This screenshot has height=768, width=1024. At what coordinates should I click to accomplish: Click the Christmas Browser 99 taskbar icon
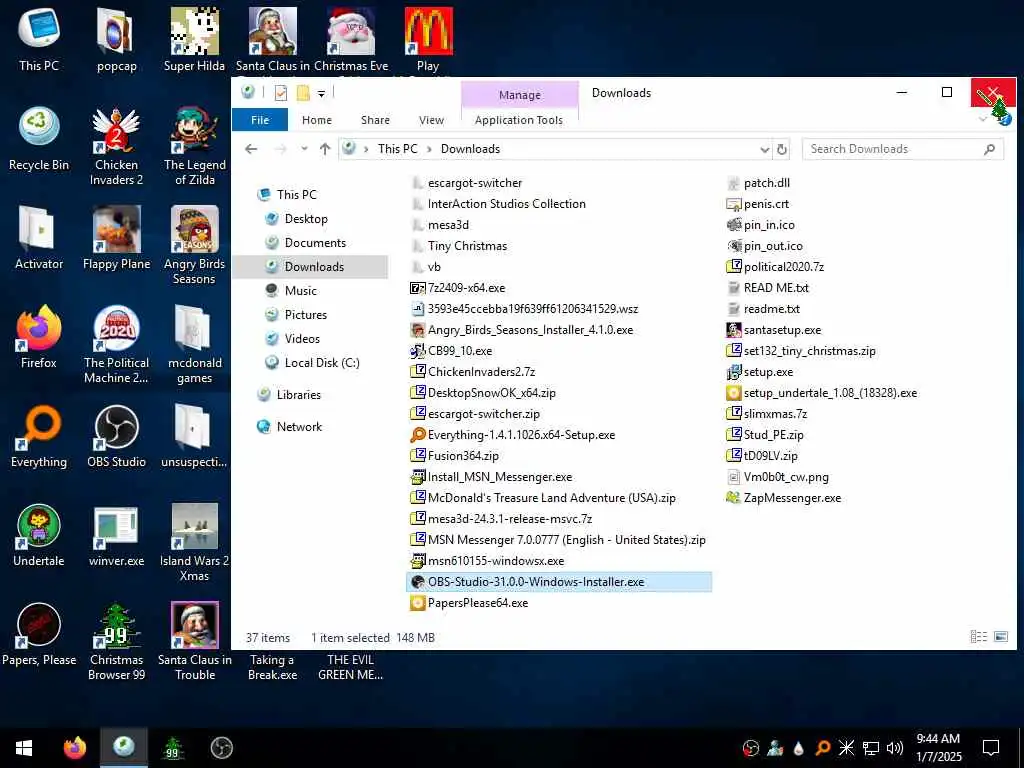(172, 748)
